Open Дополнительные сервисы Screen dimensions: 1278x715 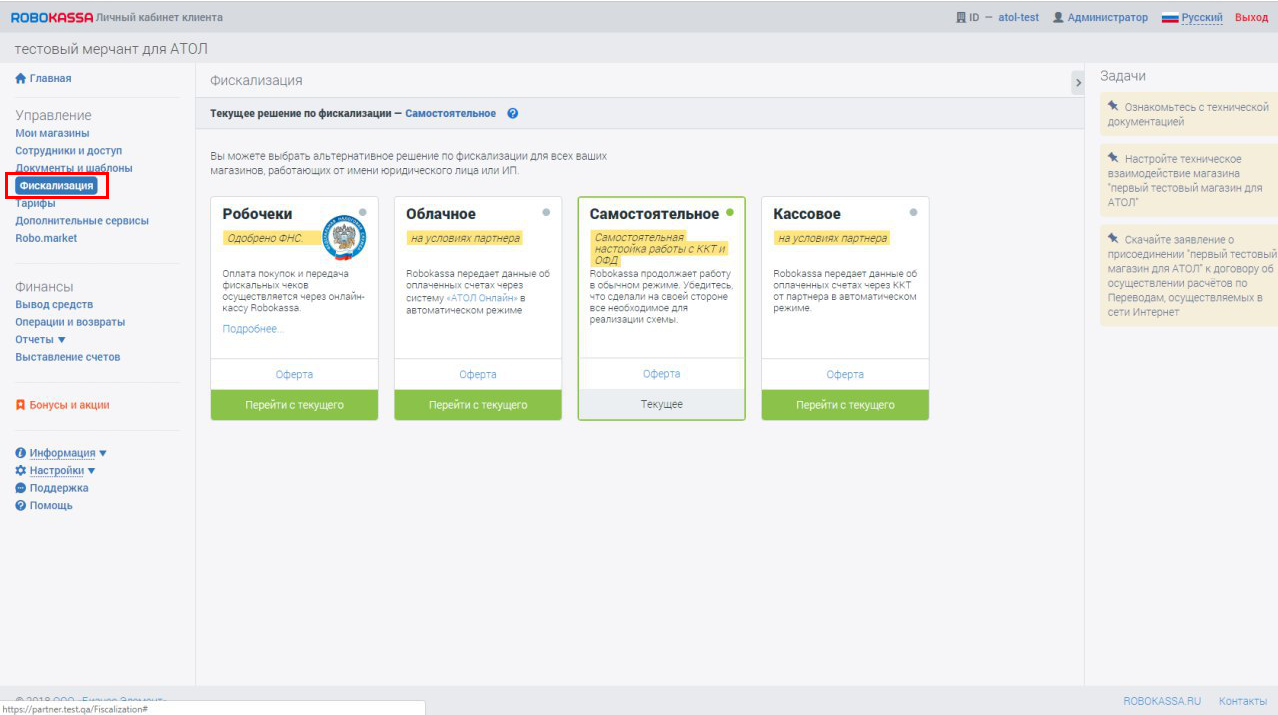(x=82, y=220)
